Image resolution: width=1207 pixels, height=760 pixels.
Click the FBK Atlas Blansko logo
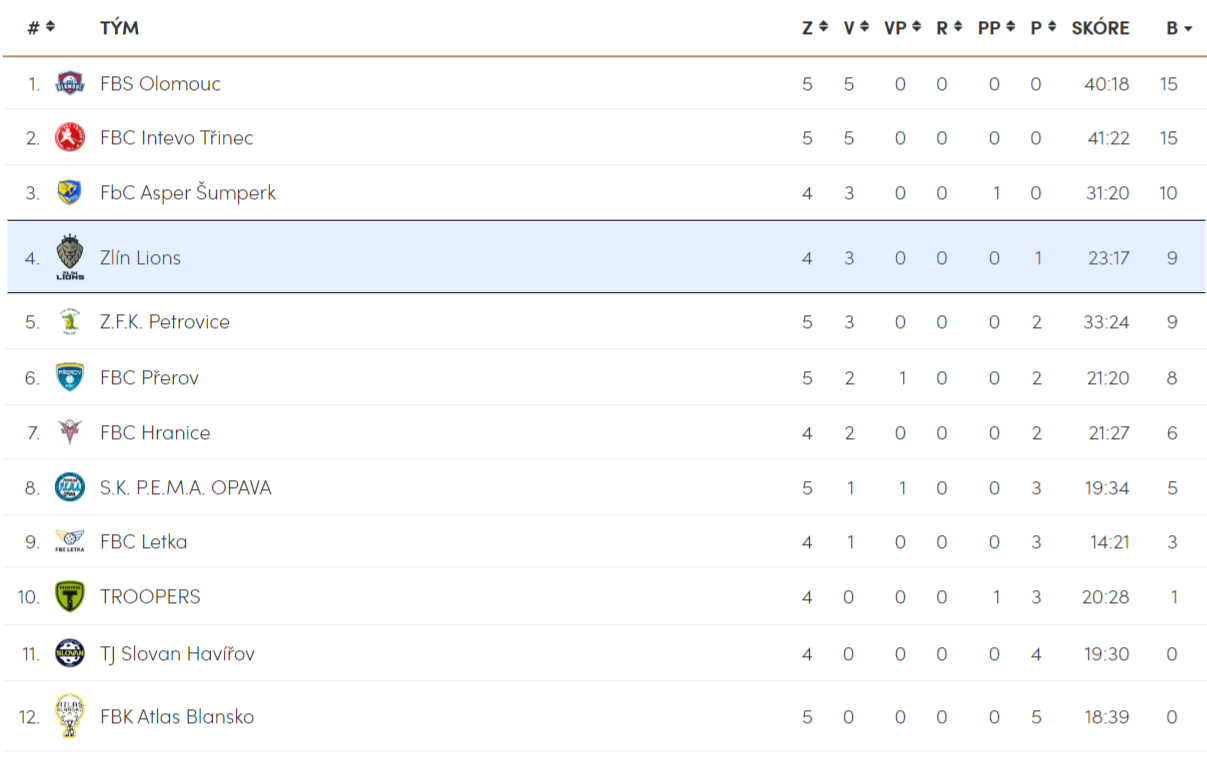pos(69,716)
